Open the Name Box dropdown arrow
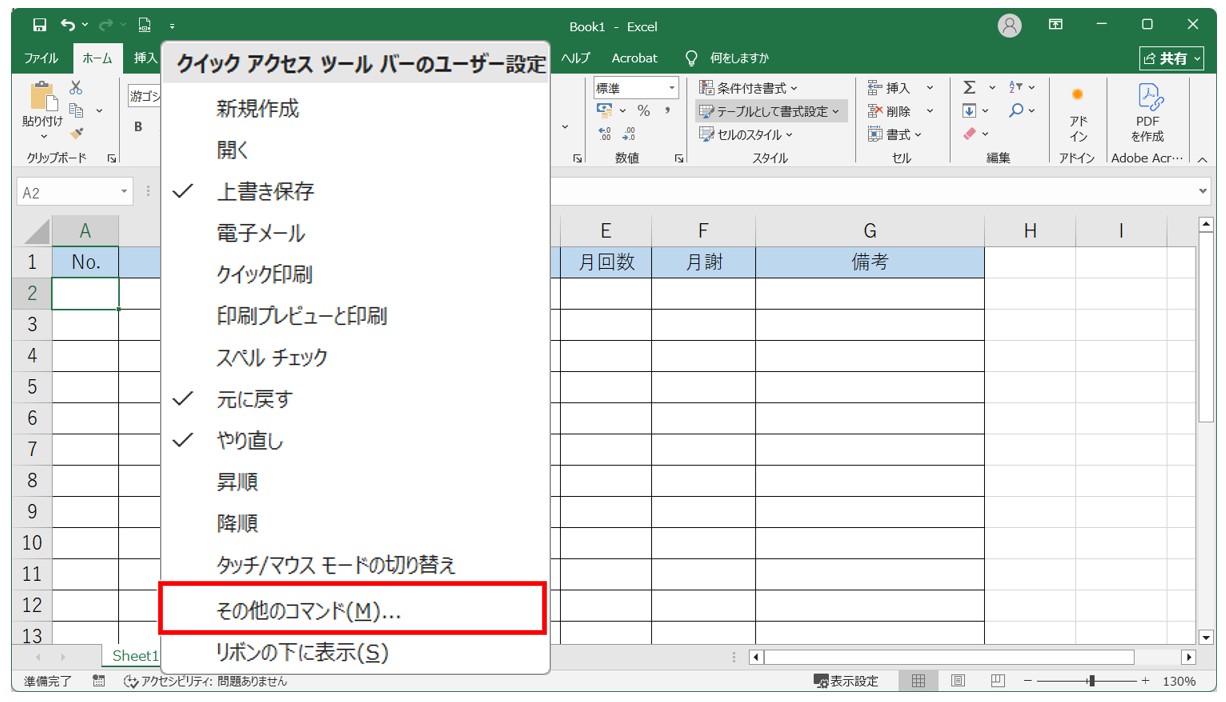 [x=124, y=192]
